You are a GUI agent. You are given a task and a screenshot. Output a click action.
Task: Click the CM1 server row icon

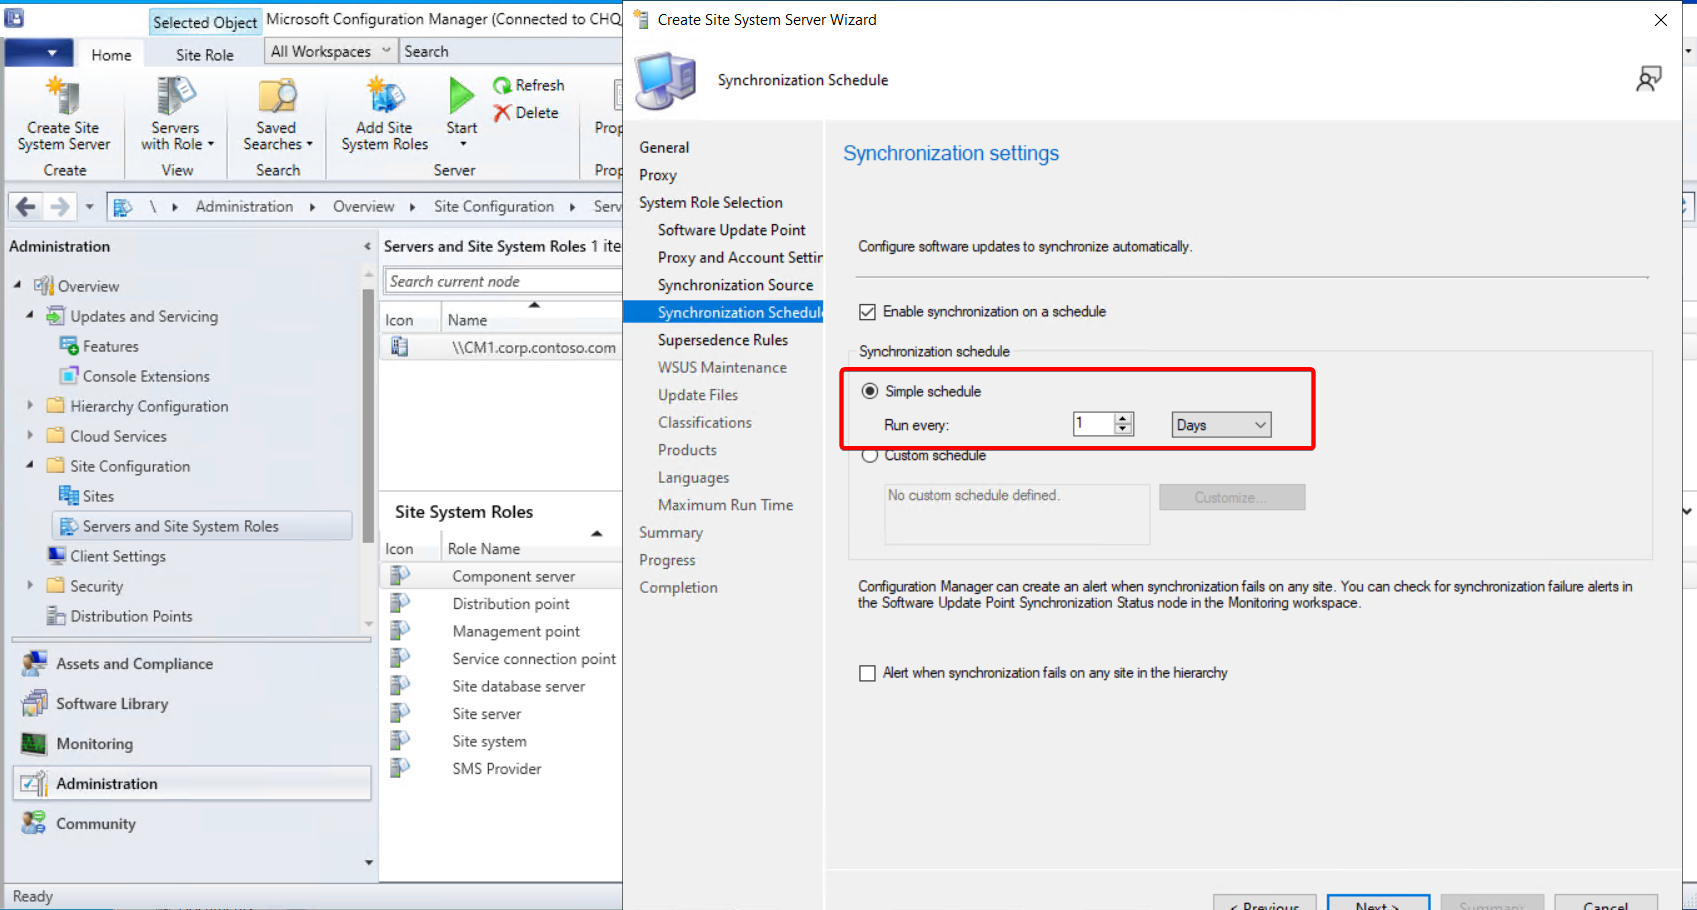(x=400, y=347)
